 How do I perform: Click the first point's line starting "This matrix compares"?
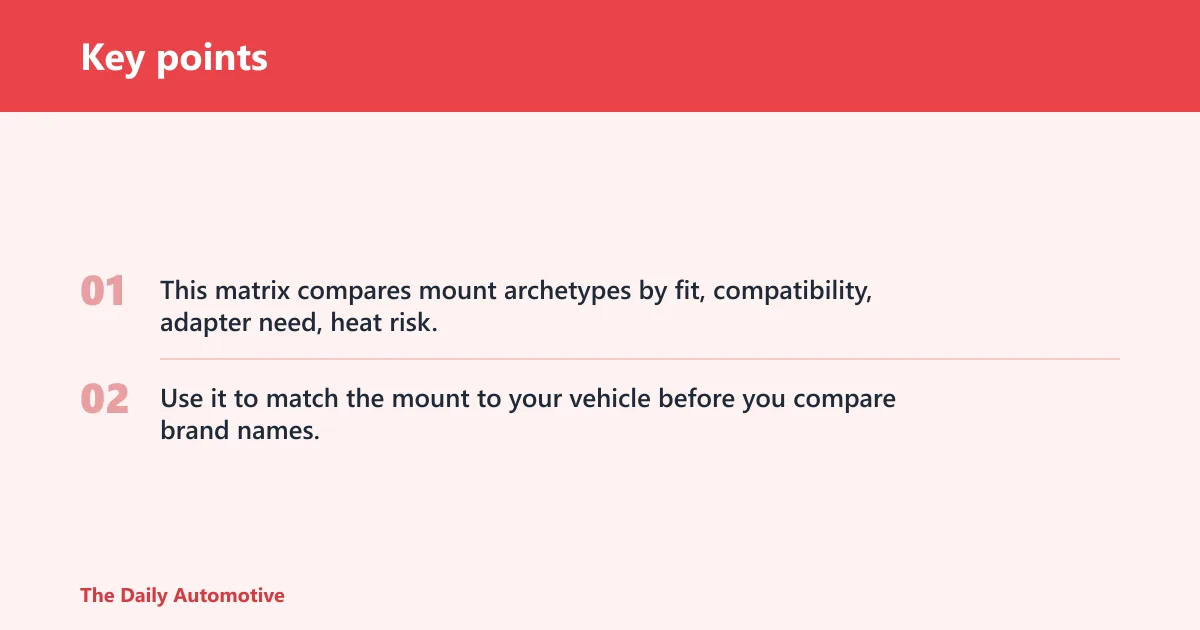coord(517,291)
